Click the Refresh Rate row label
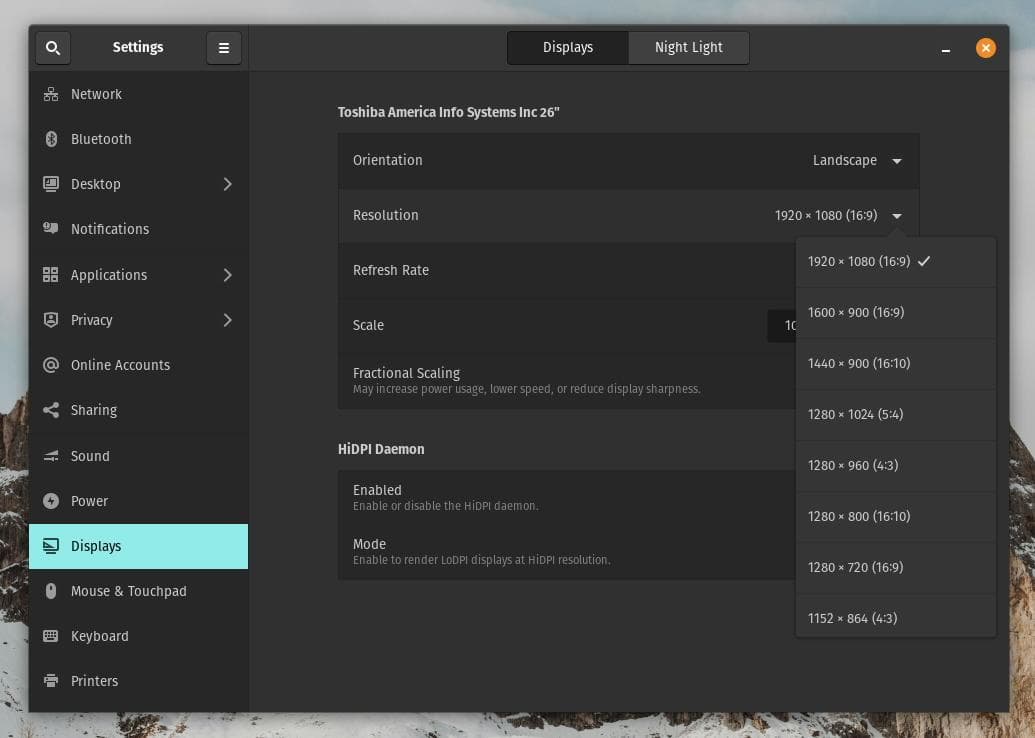The width and height of the screenshot is (1035, 738). coord(391,270)
